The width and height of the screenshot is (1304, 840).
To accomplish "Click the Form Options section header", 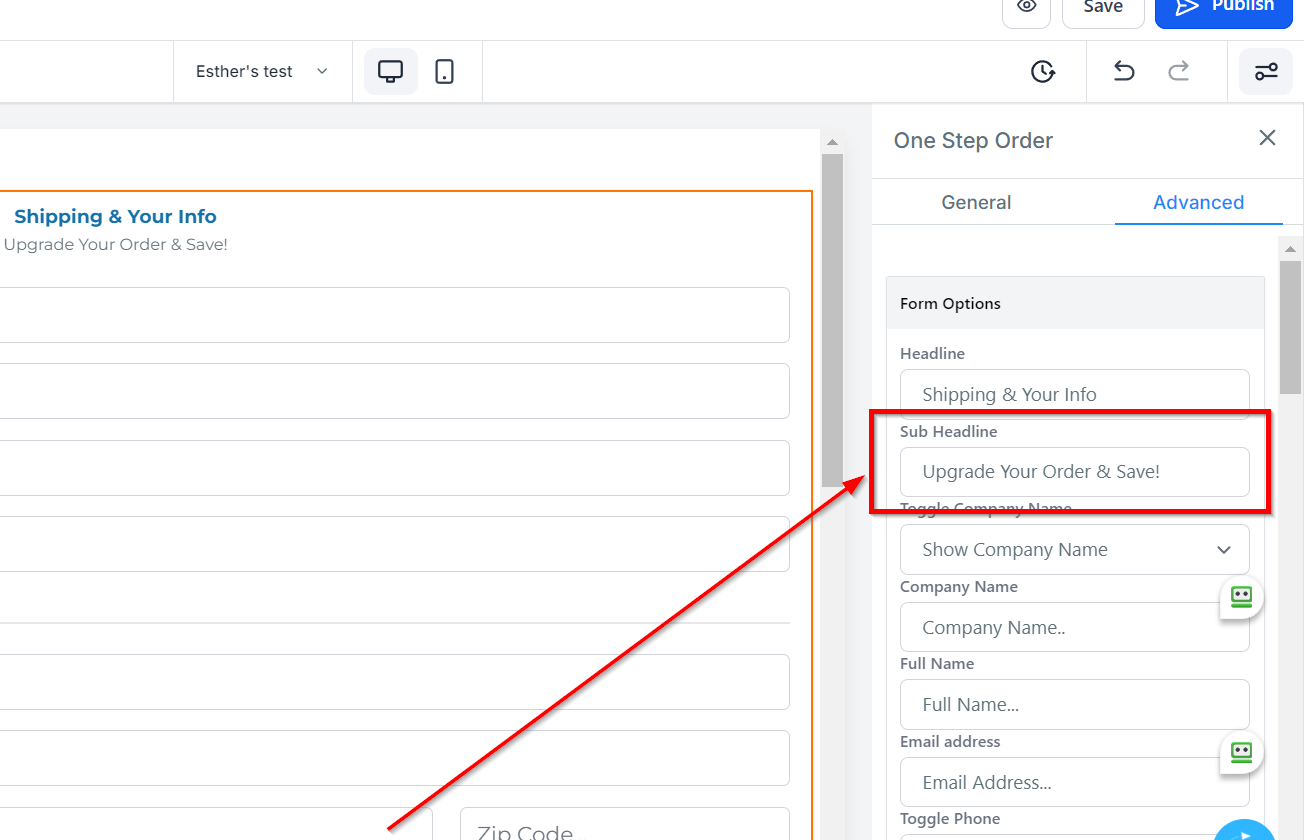I will click(x=1075, y=303).
